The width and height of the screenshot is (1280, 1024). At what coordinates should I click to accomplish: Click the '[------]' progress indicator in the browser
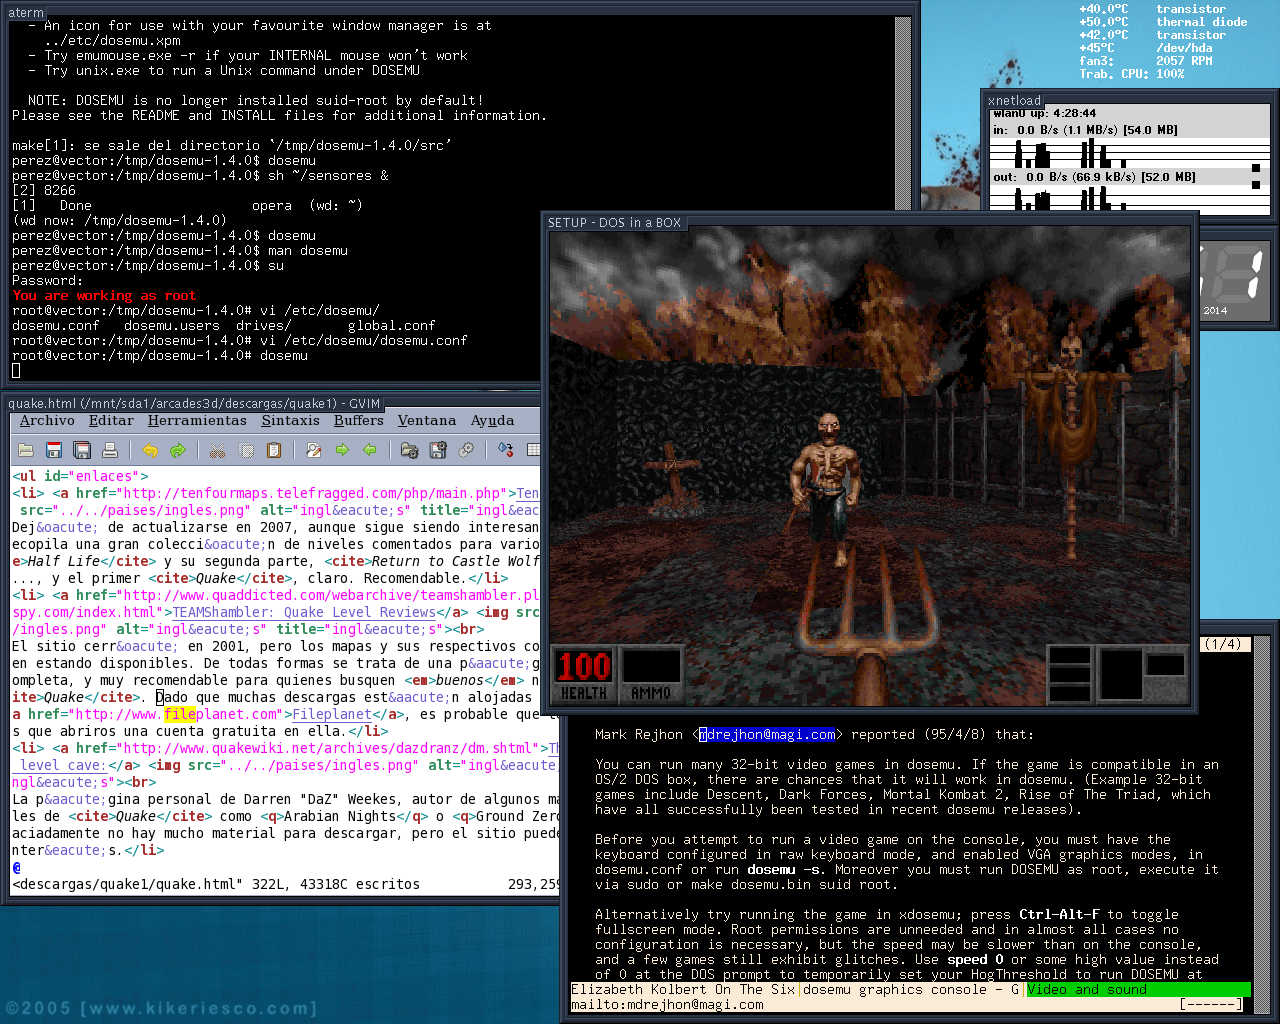pyautogui.click(x=1211, y=1004)
